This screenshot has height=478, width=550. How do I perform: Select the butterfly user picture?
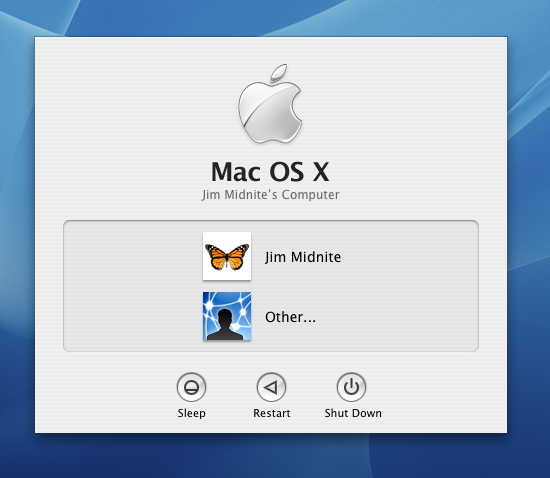coord(227,256)
